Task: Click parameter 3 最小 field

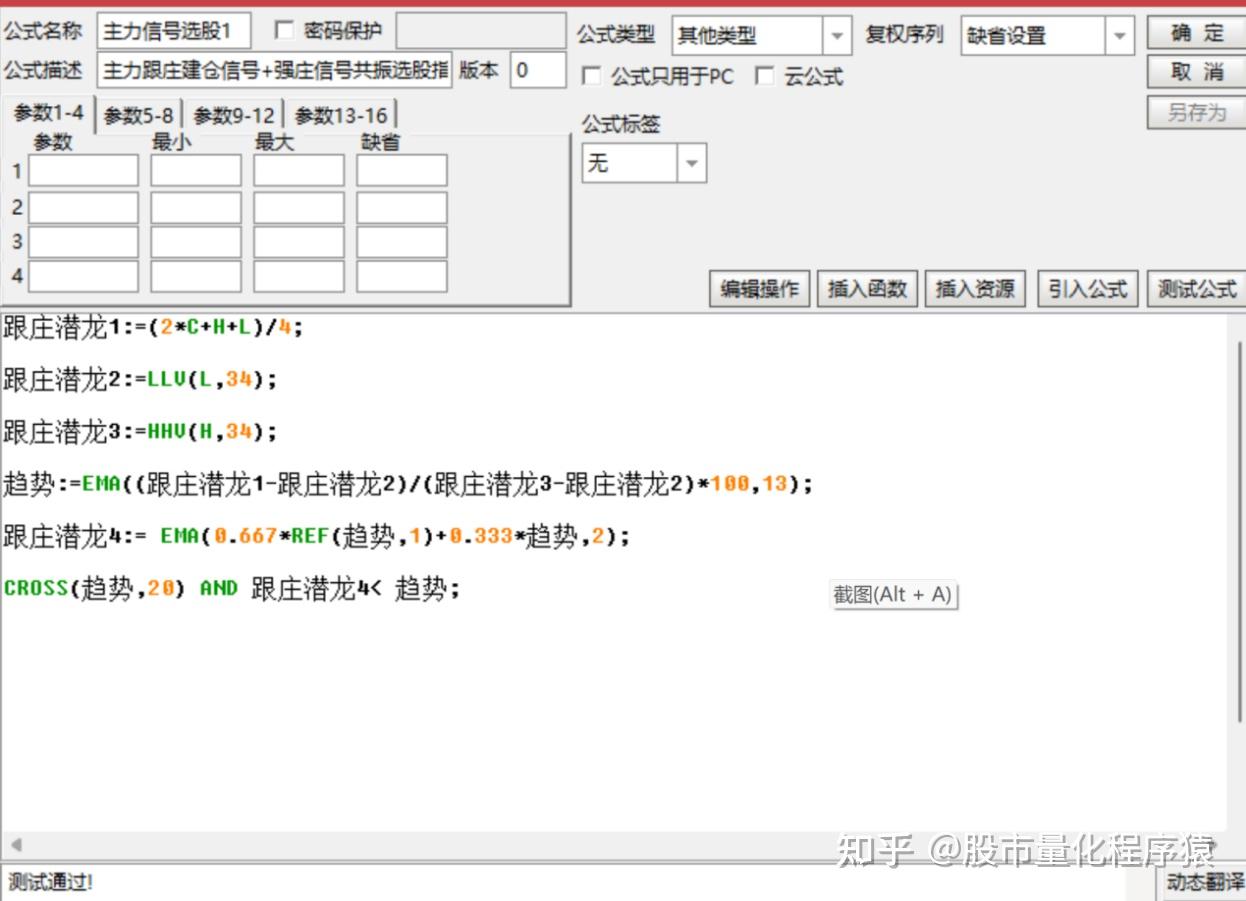Action: click(196, 241)
